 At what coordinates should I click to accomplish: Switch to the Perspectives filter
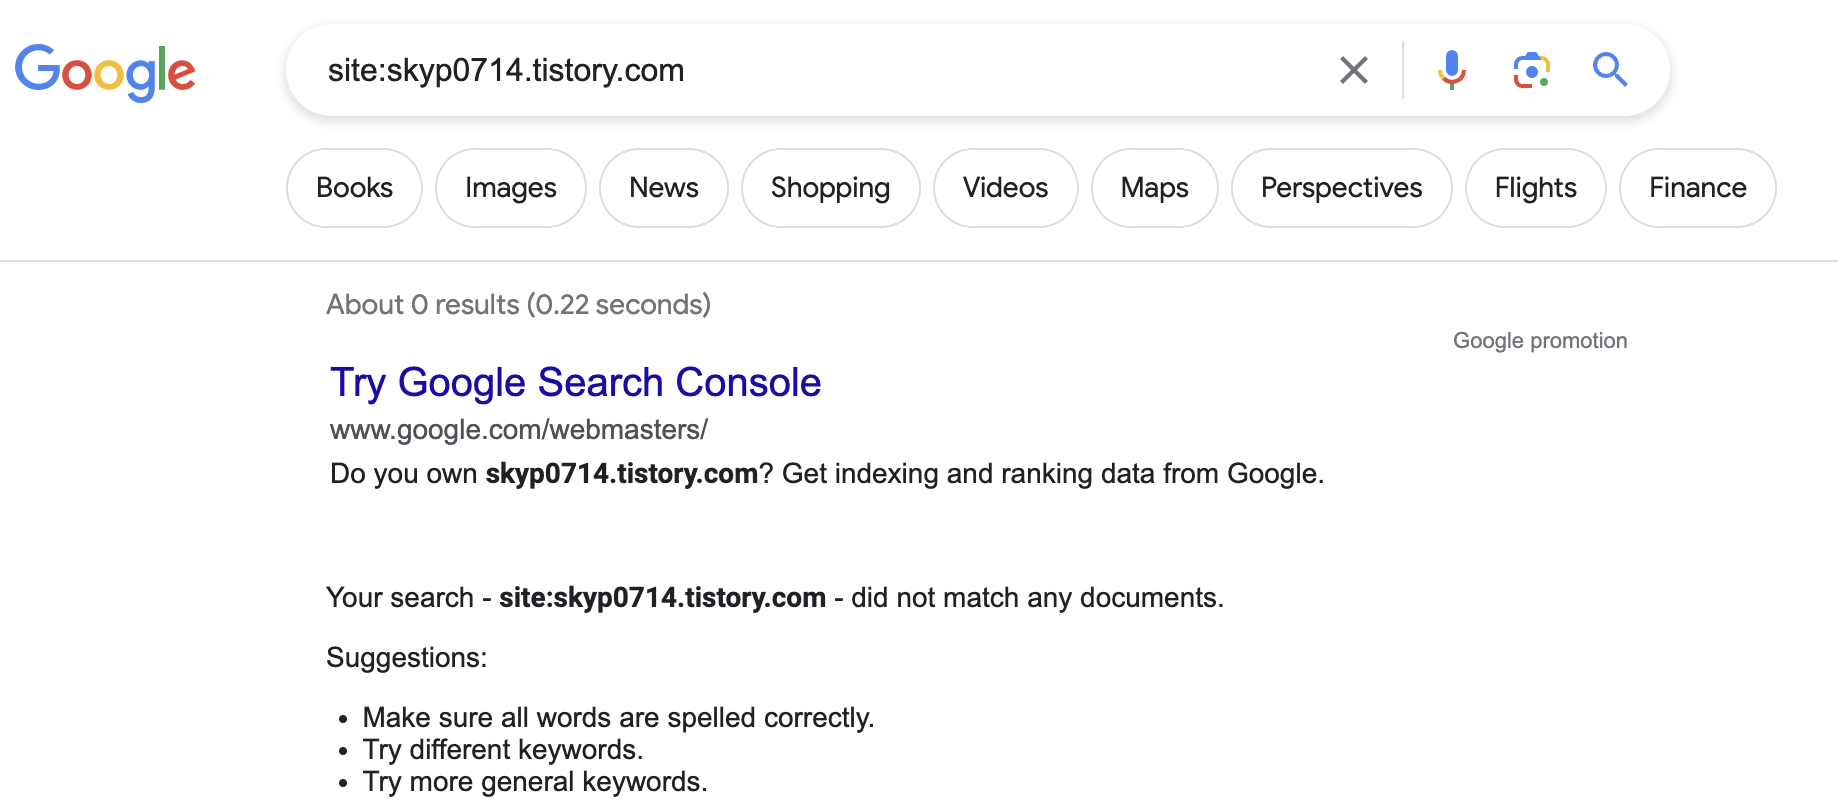(1342, 188)
